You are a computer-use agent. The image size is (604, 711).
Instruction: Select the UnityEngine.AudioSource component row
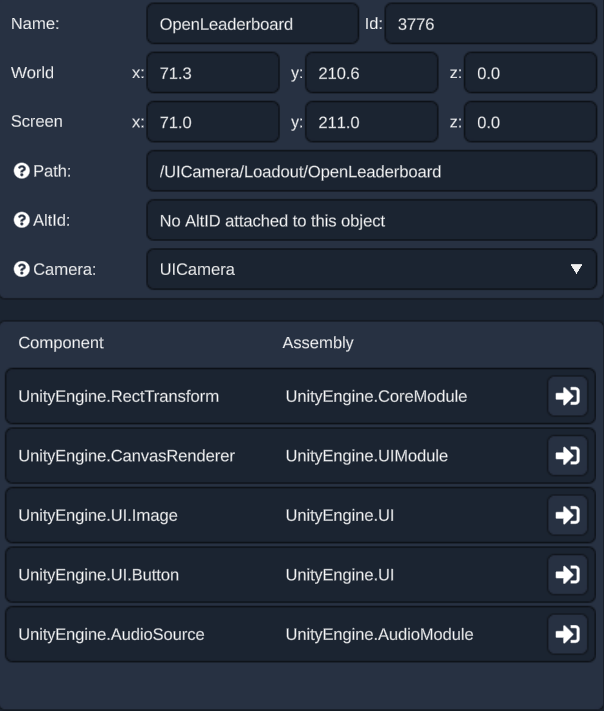[x=300, y=634]
